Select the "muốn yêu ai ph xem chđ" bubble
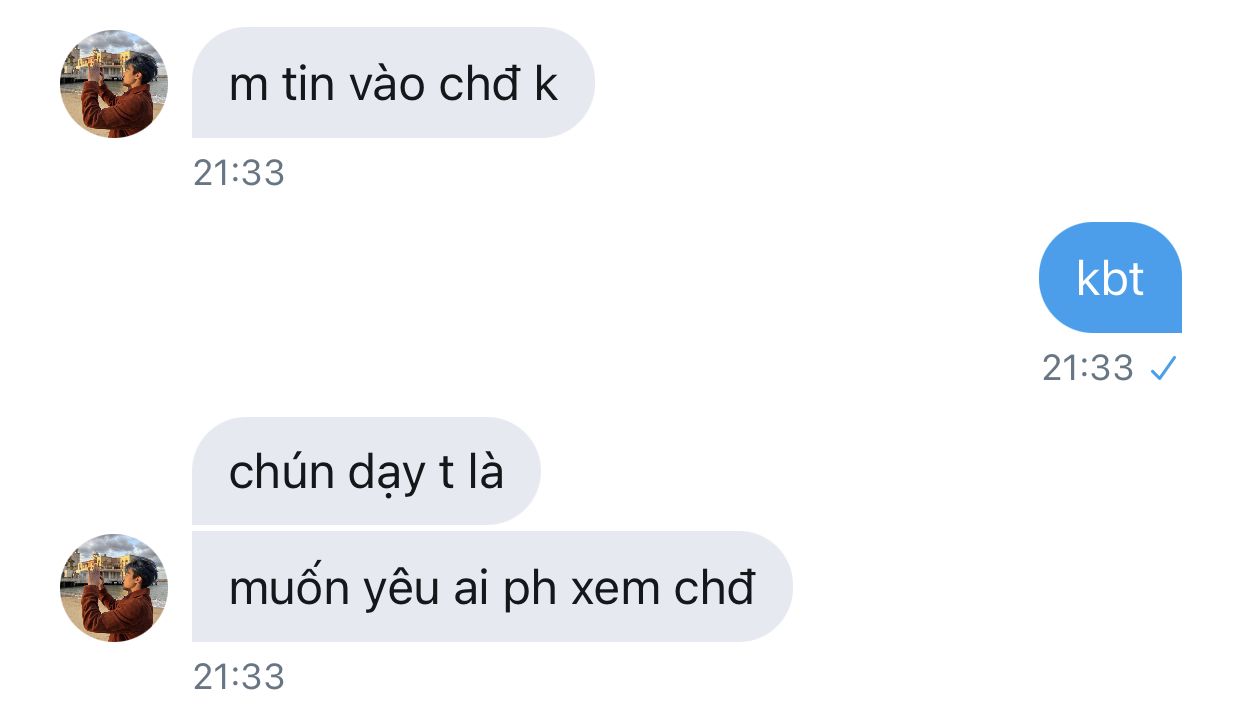1242x712 pixels. click(x=492, y=587)
